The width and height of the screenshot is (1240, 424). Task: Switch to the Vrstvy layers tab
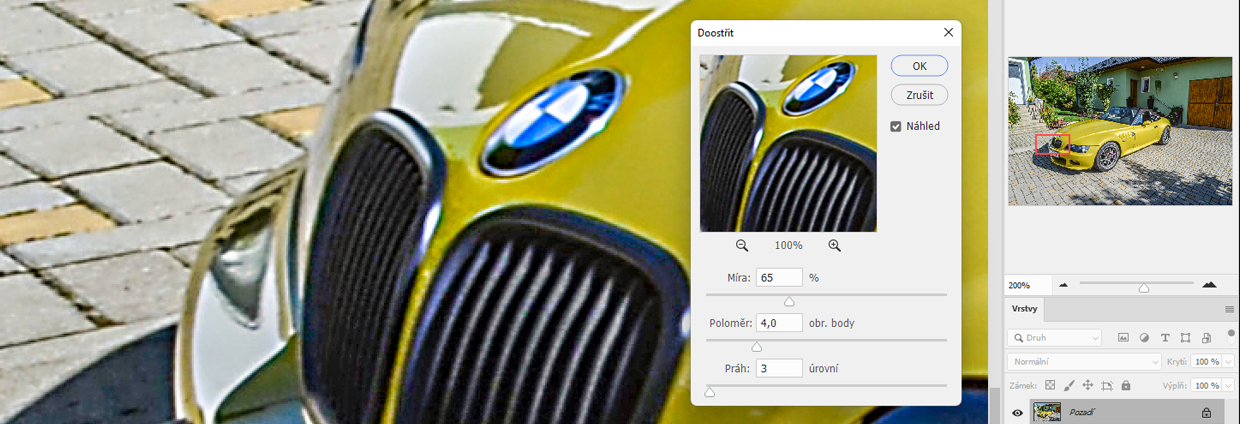[x=1024, y=309]
